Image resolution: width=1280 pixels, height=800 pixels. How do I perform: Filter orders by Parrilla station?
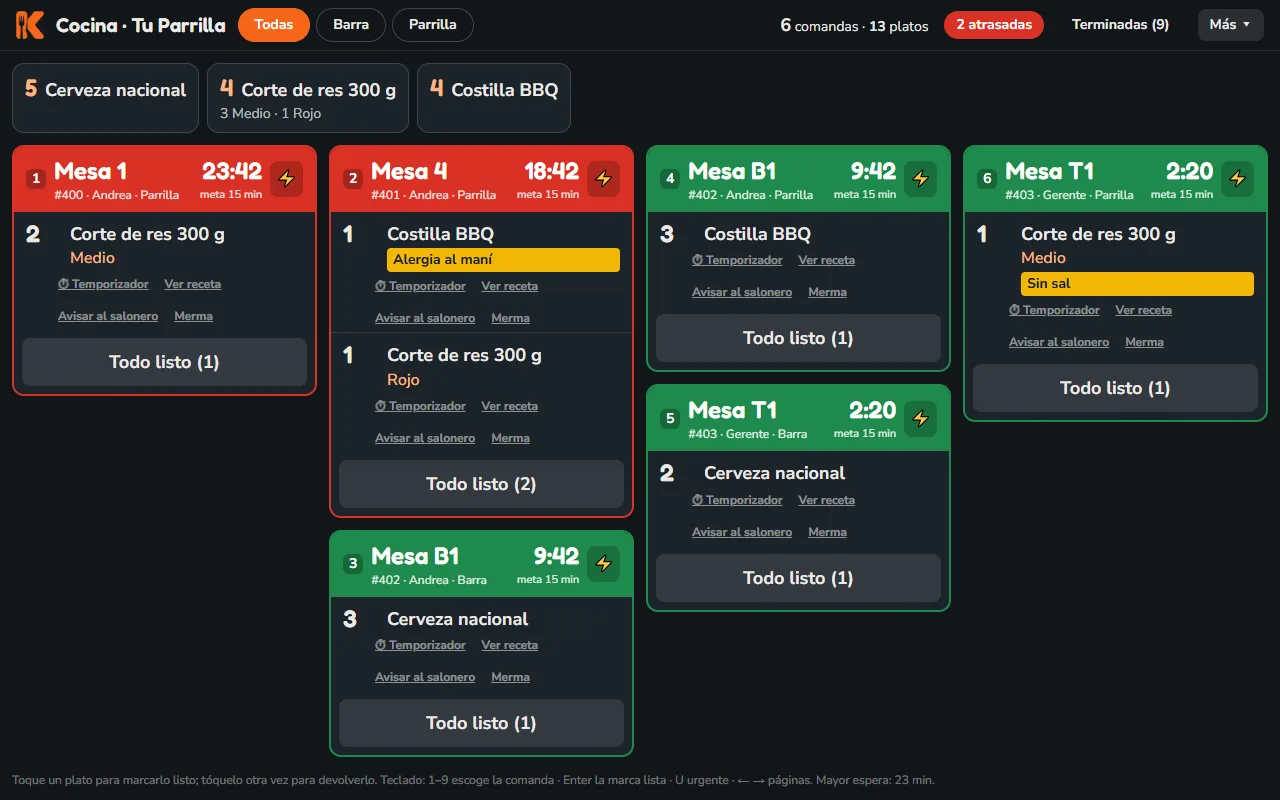433,25
